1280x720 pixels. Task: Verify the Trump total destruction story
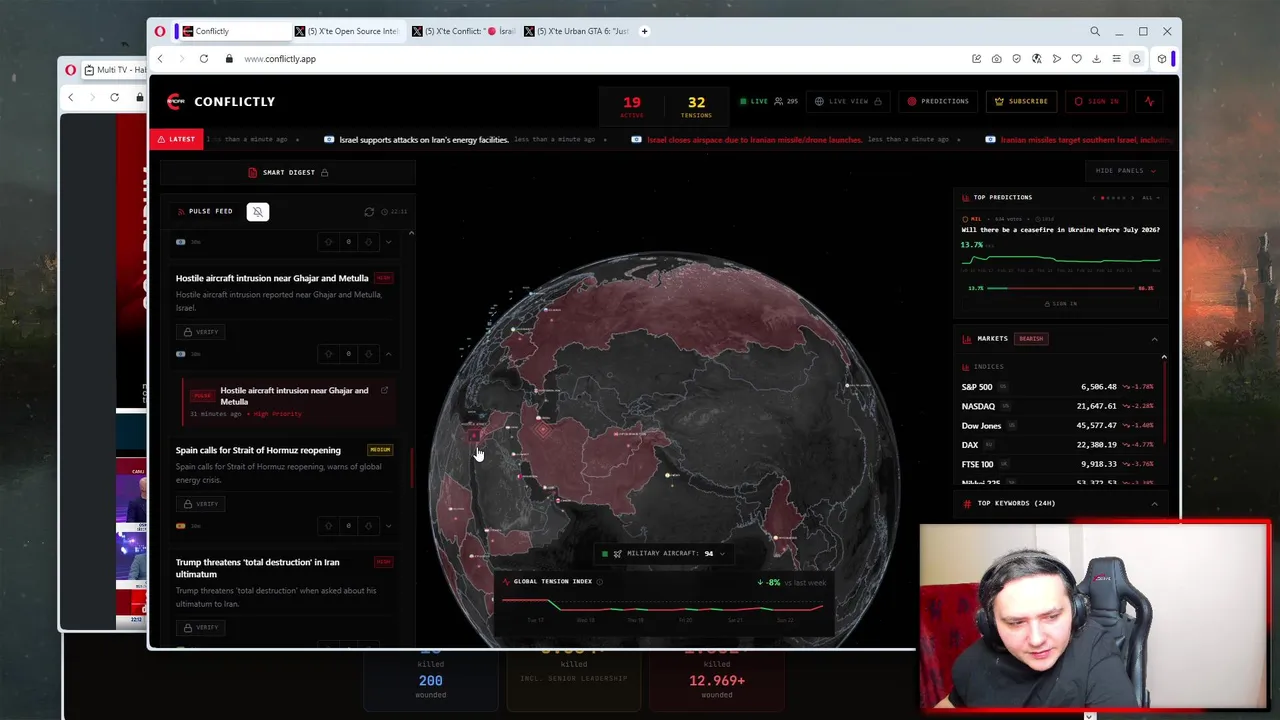(x=201, y=627)
